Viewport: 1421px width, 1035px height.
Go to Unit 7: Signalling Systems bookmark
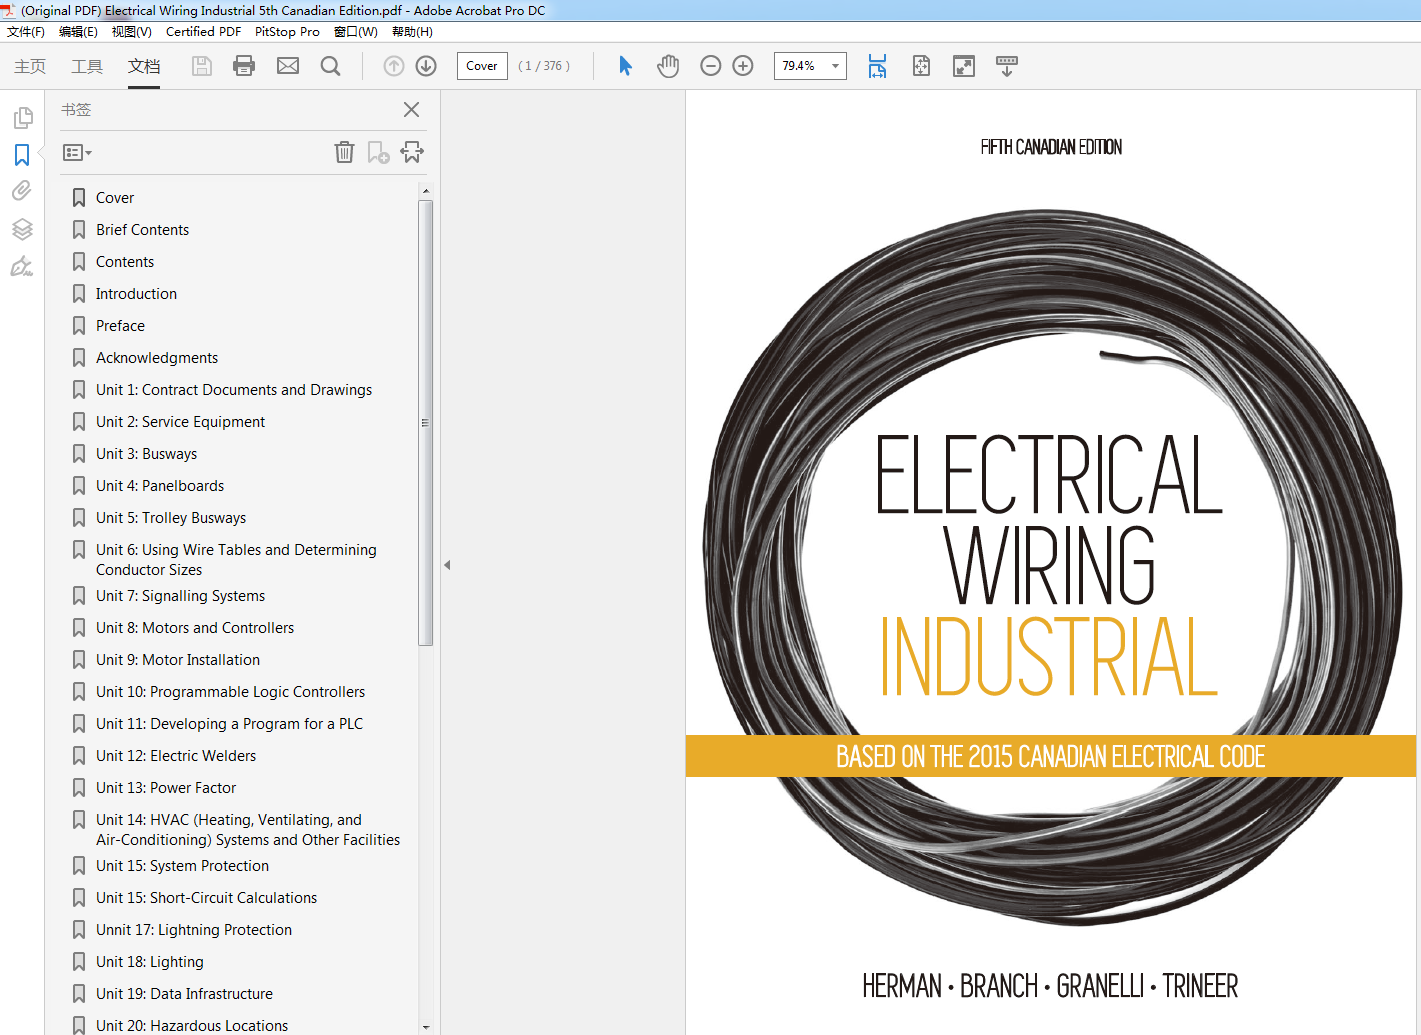180,596
